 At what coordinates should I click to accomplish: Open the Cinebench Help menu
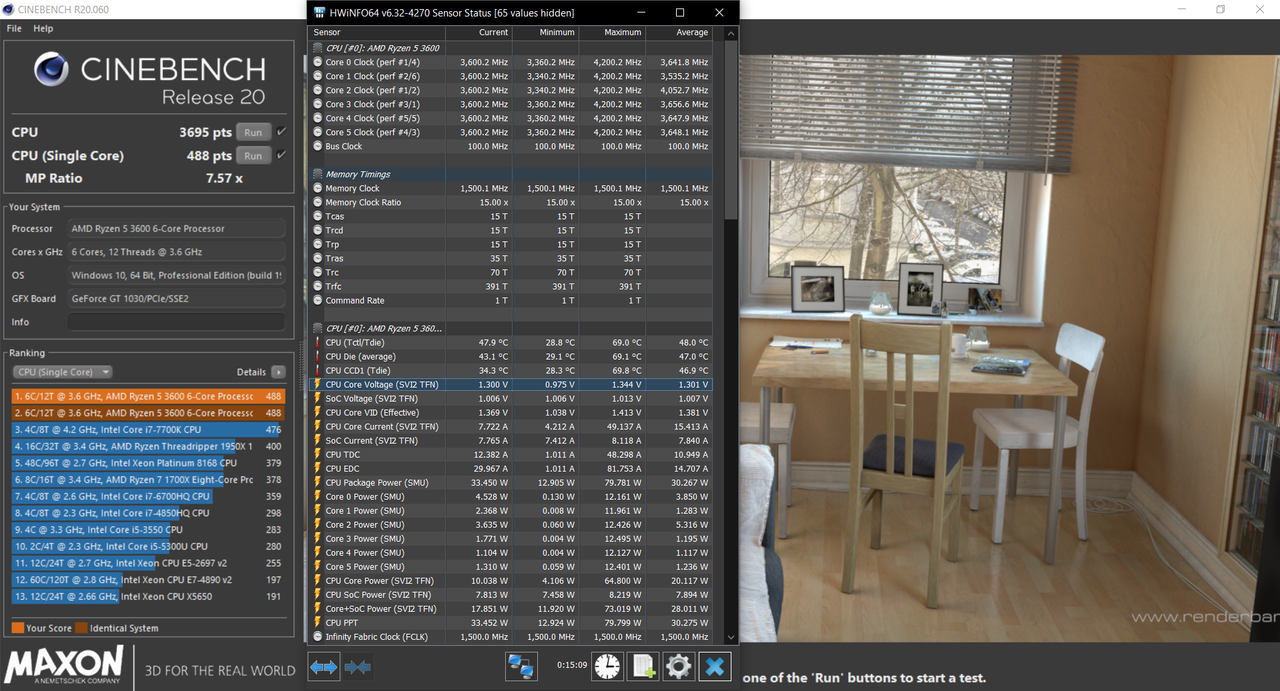pyautogui.click(x=43, y=29)
